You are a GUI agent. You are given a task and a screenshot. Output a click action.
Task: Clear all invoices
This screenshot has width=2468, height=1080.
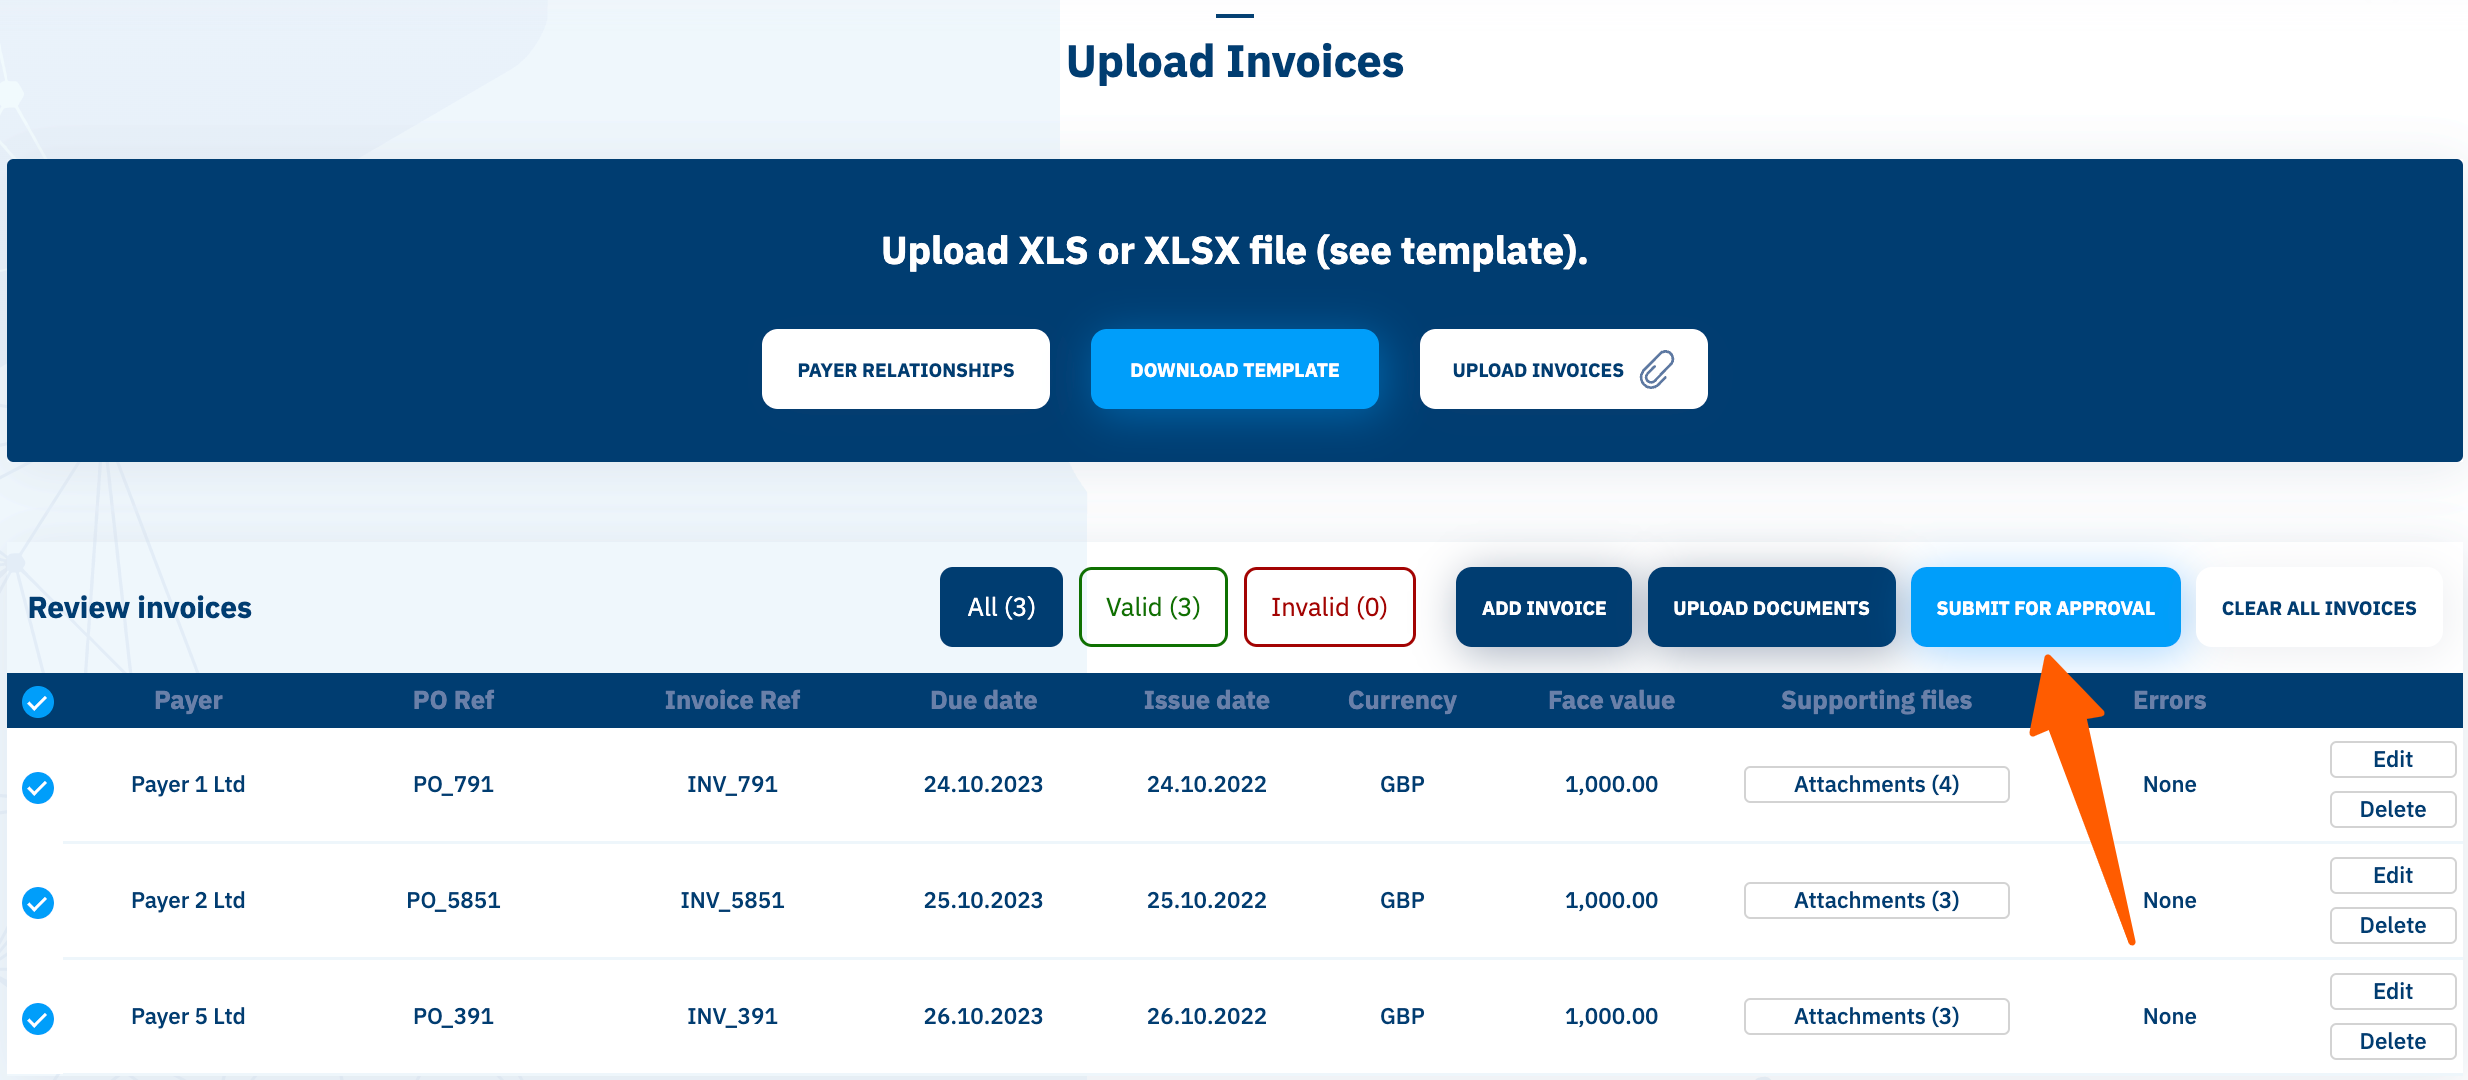(x=2319, y=607)
